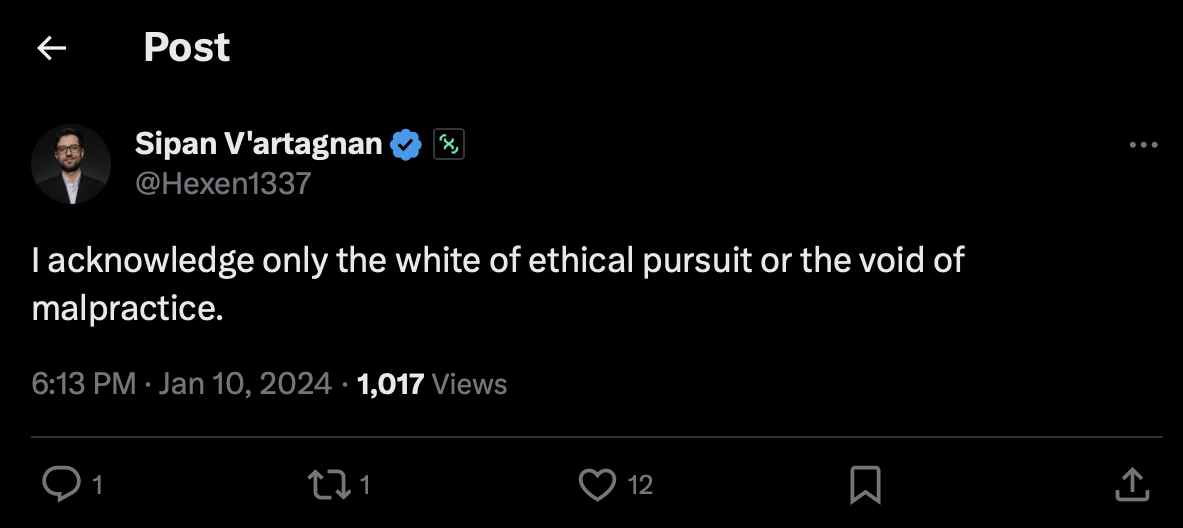Like the post with heart icon
The height and width of the screenshot is (528, 1183).
(x=597, y=485)
